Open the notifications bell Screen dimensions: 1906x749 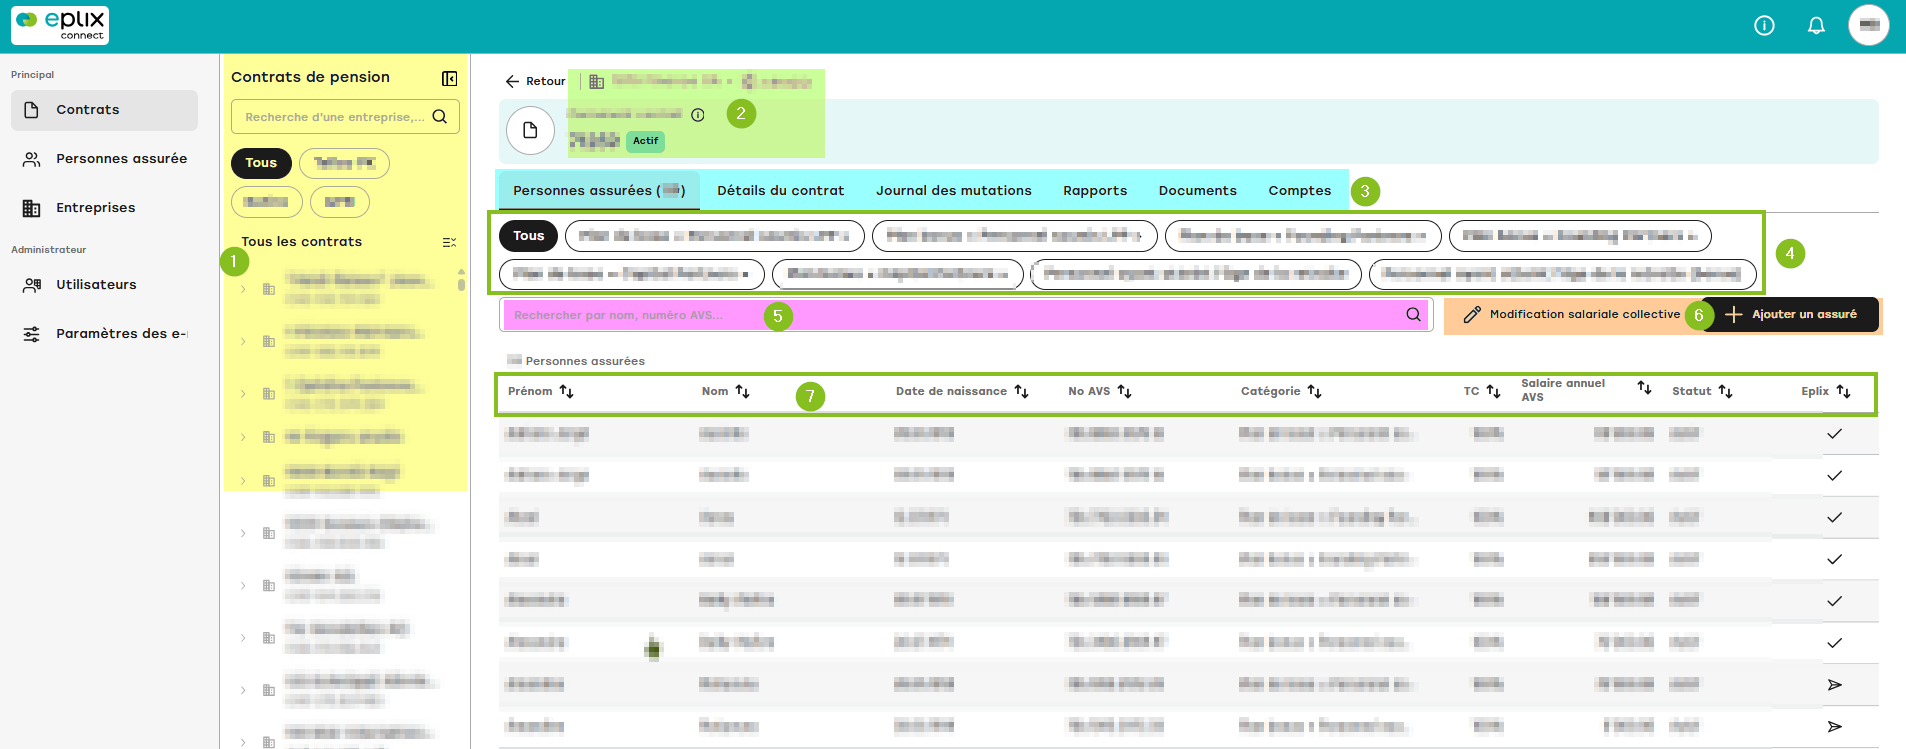pyautogui.click(x=1816, y=26)
